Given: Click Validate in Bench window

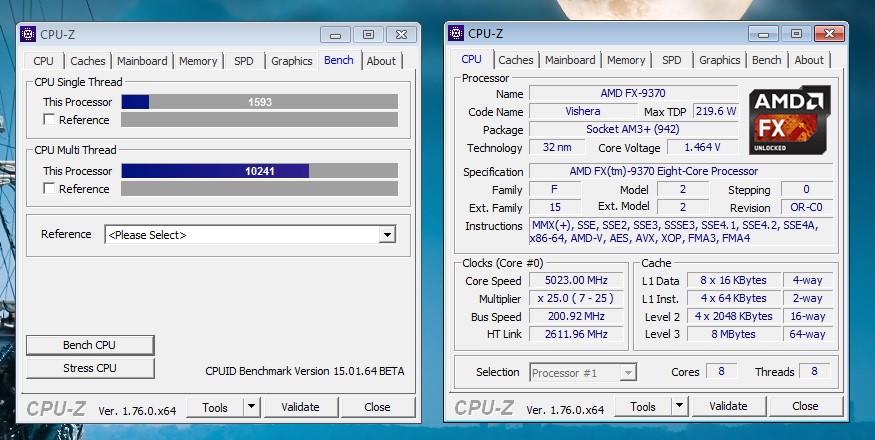Looking at the screenshot, I should point(300,407).
